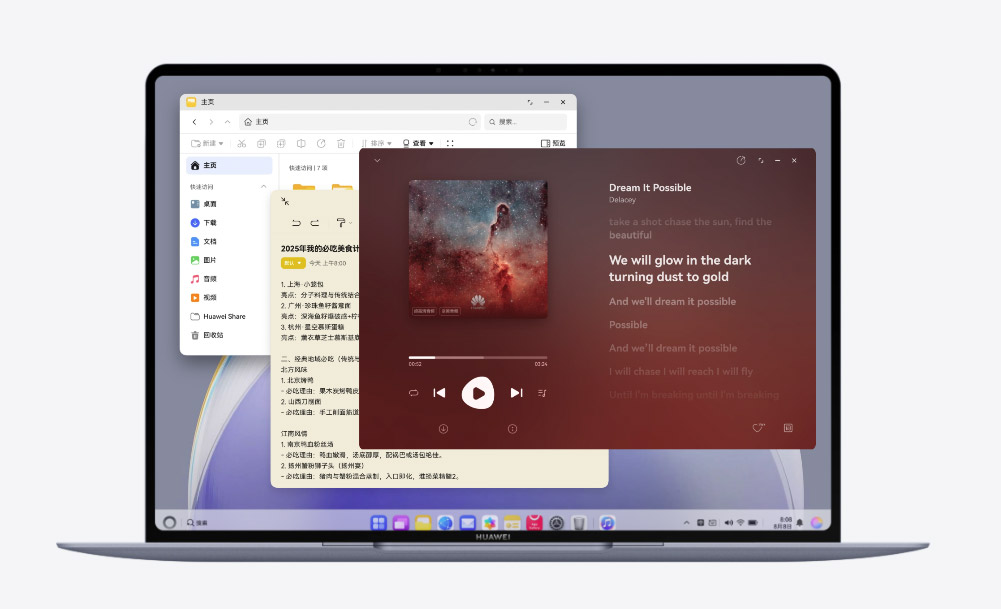Image resolution: width=1001 pixels, height=609 pixels.
Task: Click the Cut scissors icon
Action: pyautogui.click(x=241, y=143)
